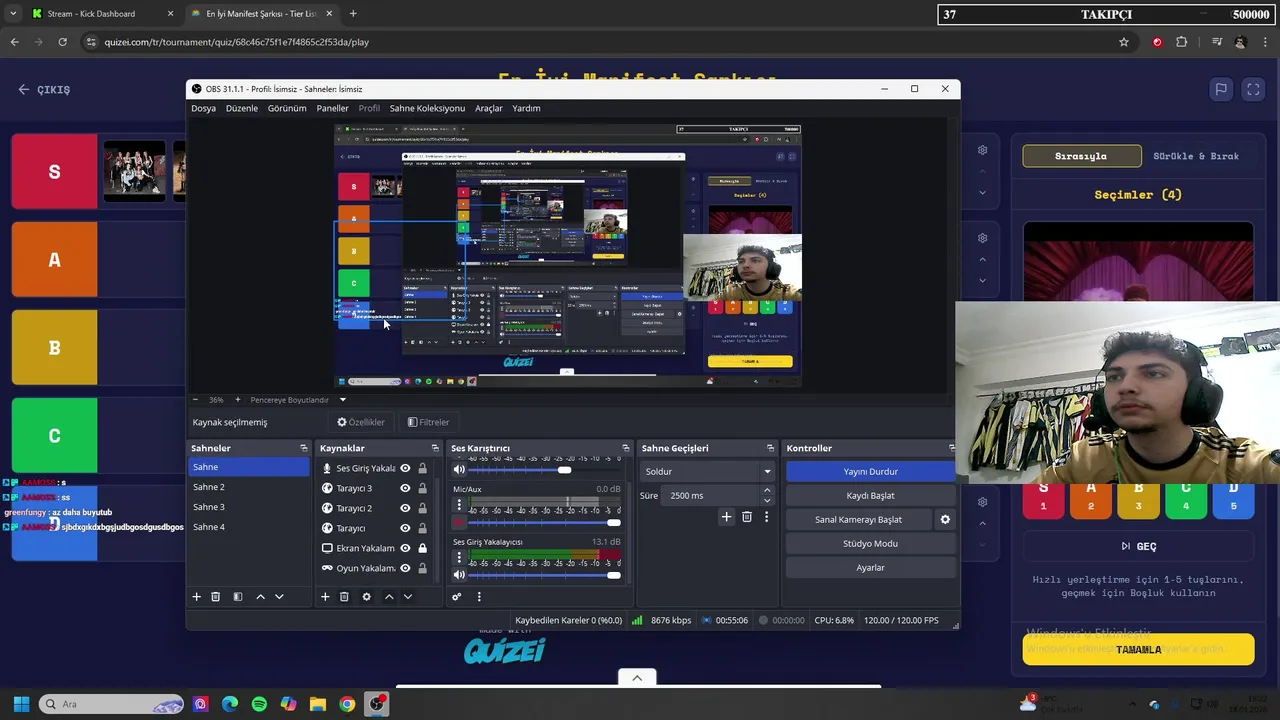Open the Paneller menu in OBS
This screenshot has height=720, width=1280.
(x=333, y=108)
